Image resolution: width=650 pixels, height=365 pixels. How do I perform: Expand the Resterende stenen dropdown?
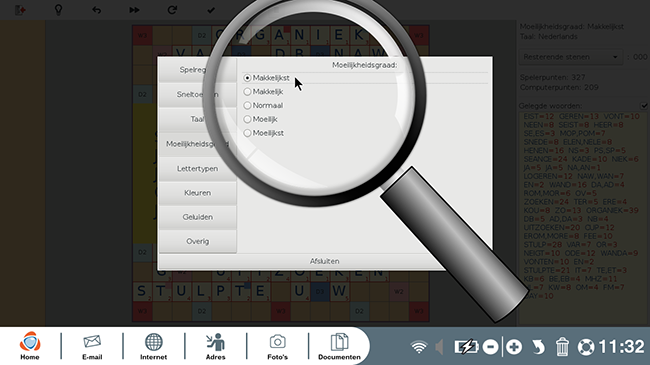(x=571, y=57)
